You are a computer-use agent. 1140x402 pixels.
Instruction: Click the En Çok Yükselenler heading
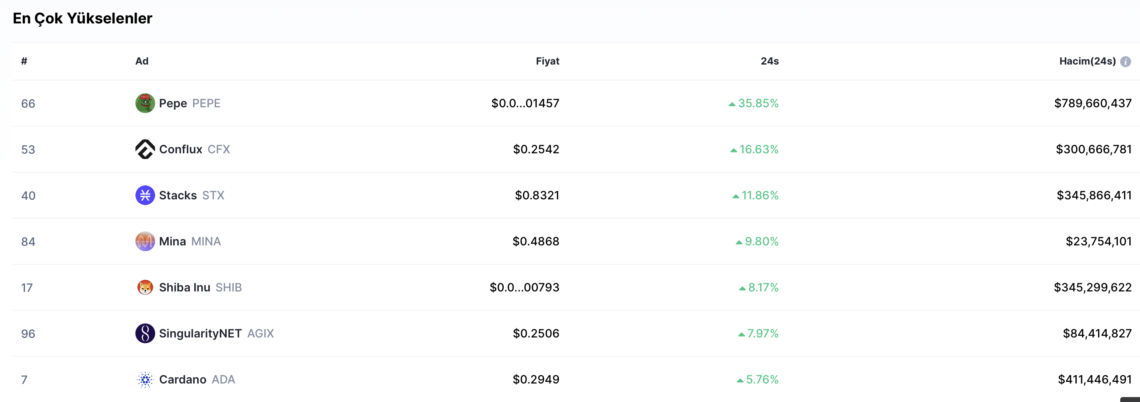[82, 19]
